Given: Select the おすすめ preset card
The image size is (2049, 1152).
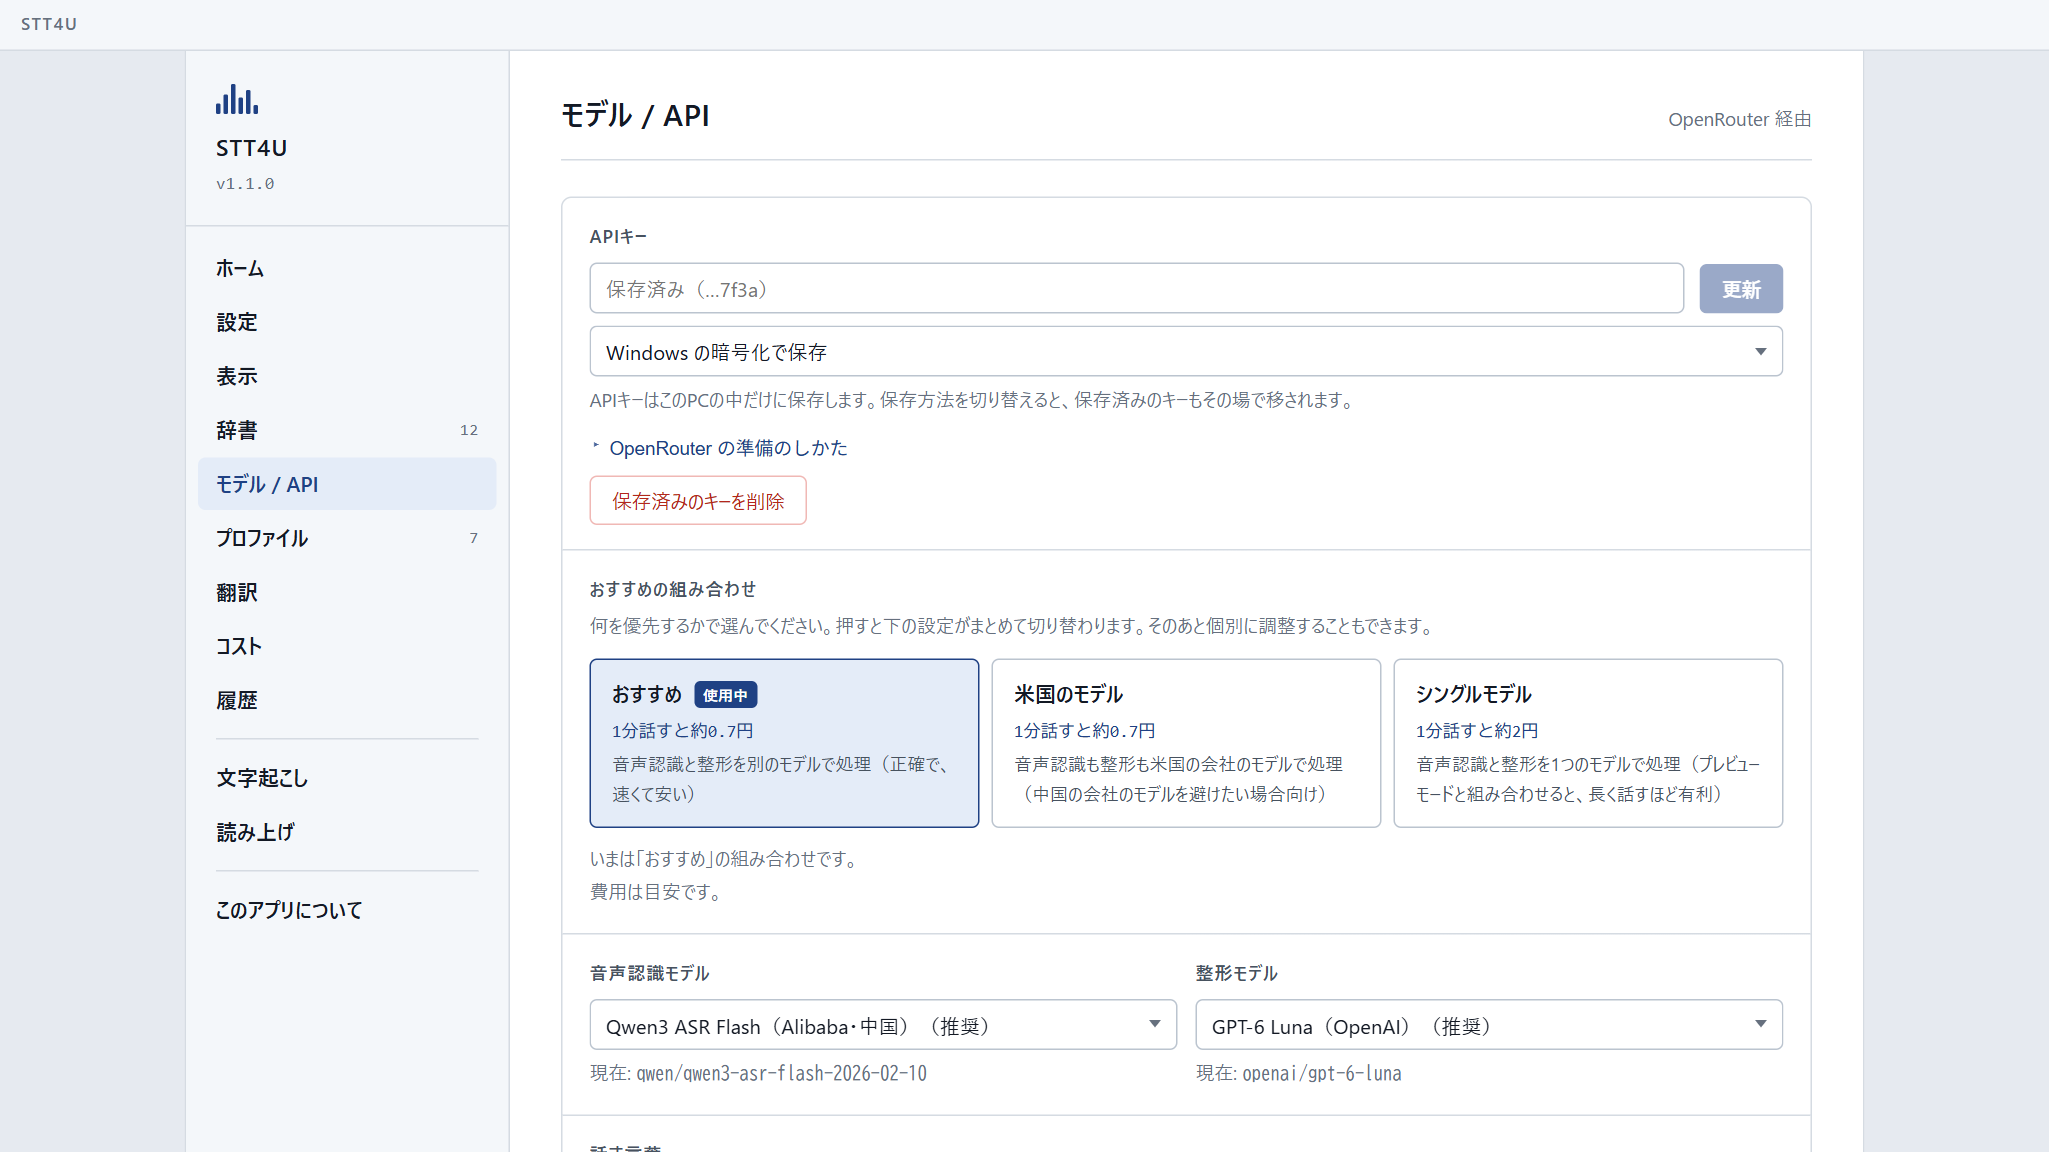Looking at the screenshot, I should point(784,743).
